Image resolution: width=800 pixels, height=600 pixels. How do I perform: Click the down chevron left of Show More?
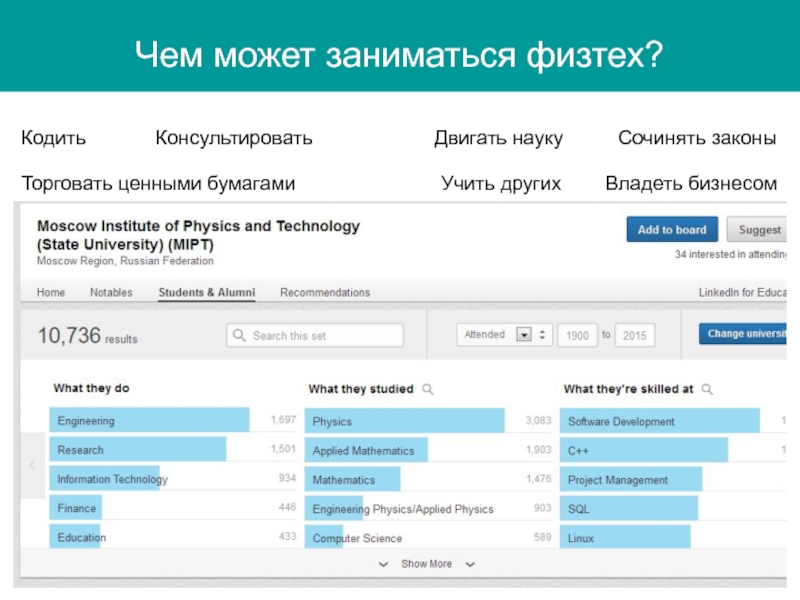tap(383, 564)
